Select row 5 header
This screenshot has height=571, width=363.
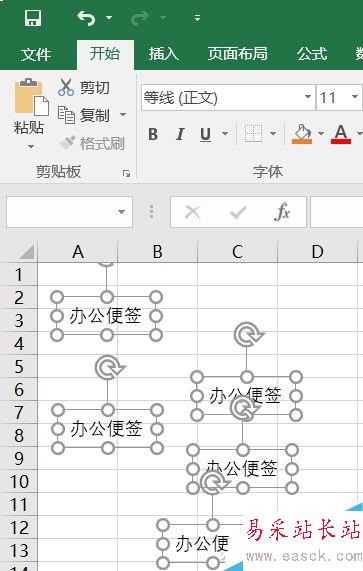[x=19, y=366]
